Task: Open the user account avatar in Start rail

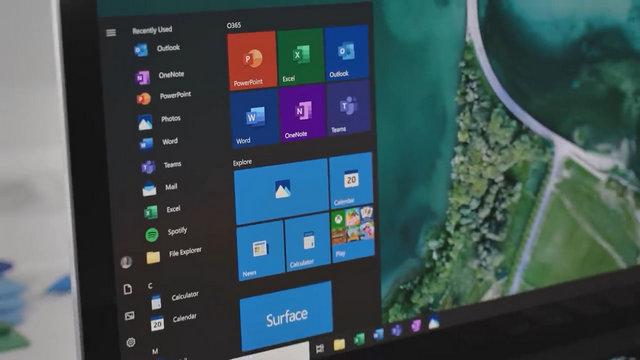Action: 126,262
